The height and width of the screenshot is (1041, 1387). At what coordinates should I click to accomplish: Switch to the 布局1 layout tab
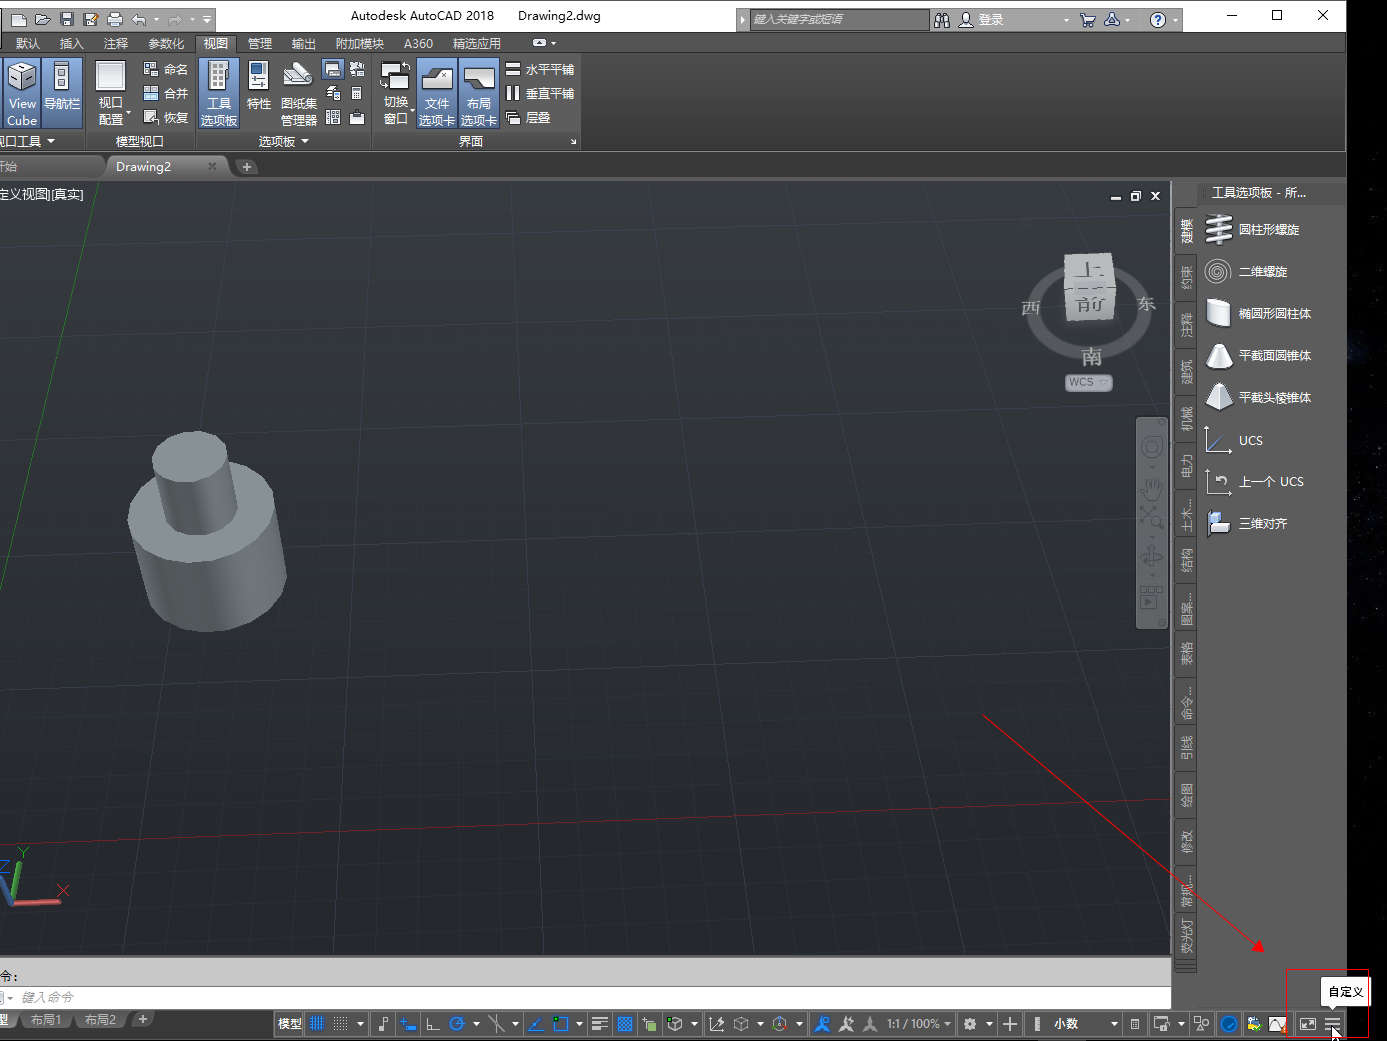point(46,1020)
